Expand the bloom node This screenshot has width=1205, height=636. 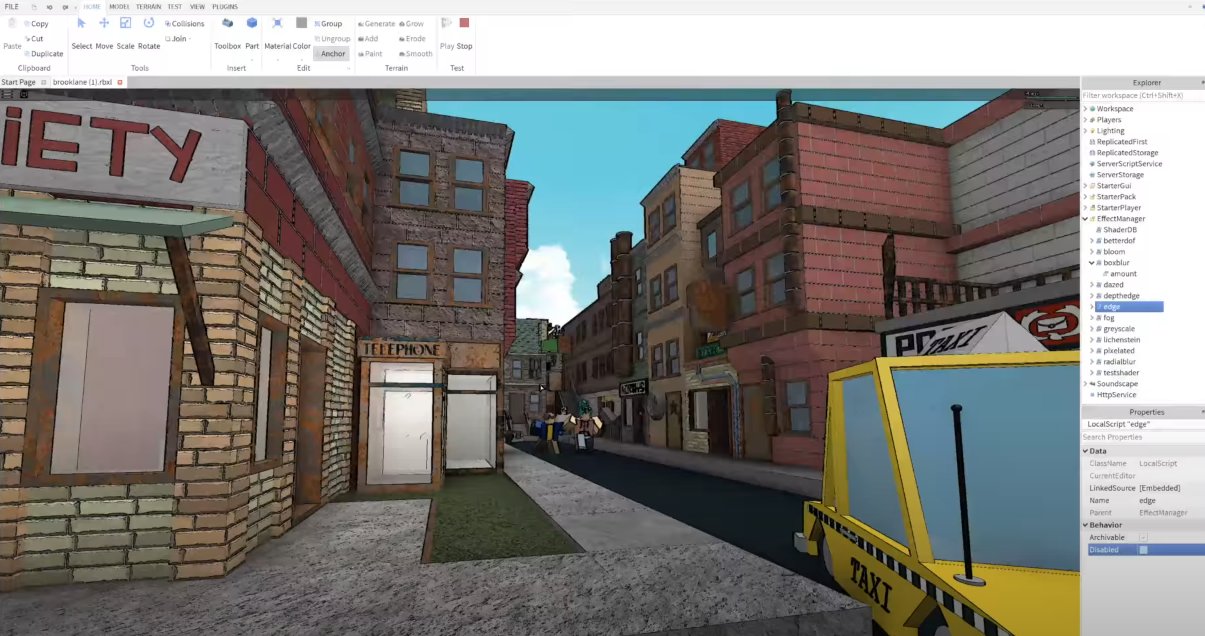1092,252
